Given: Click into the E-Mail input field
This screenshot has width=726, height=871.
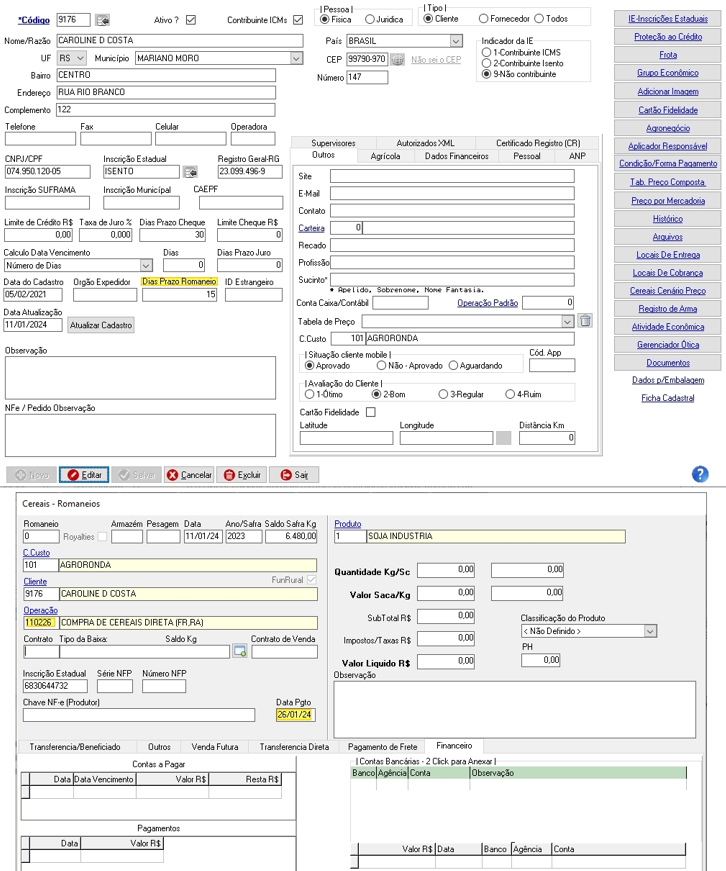Looking at the screenshot, I should (452, 193).
